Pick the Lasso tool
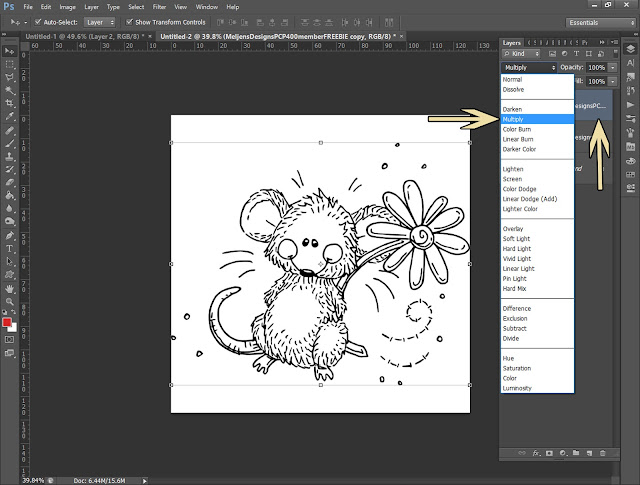Screen dimensions: 640x485 pos(9,75)
